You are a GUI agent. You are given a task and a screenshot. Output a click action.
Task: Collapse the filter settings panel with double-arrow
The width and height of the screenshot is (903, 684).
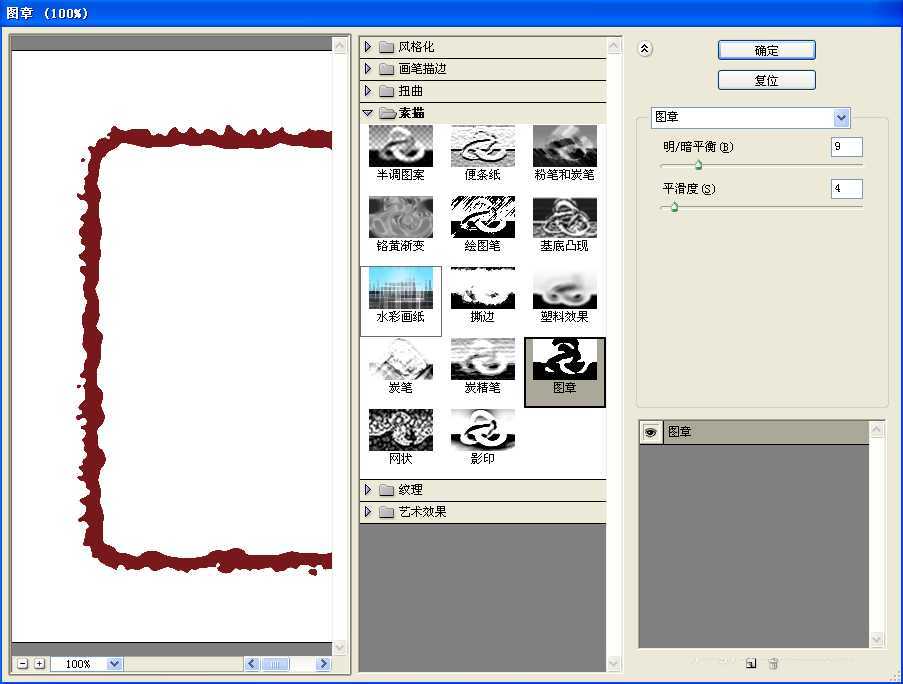click(645, 47)
